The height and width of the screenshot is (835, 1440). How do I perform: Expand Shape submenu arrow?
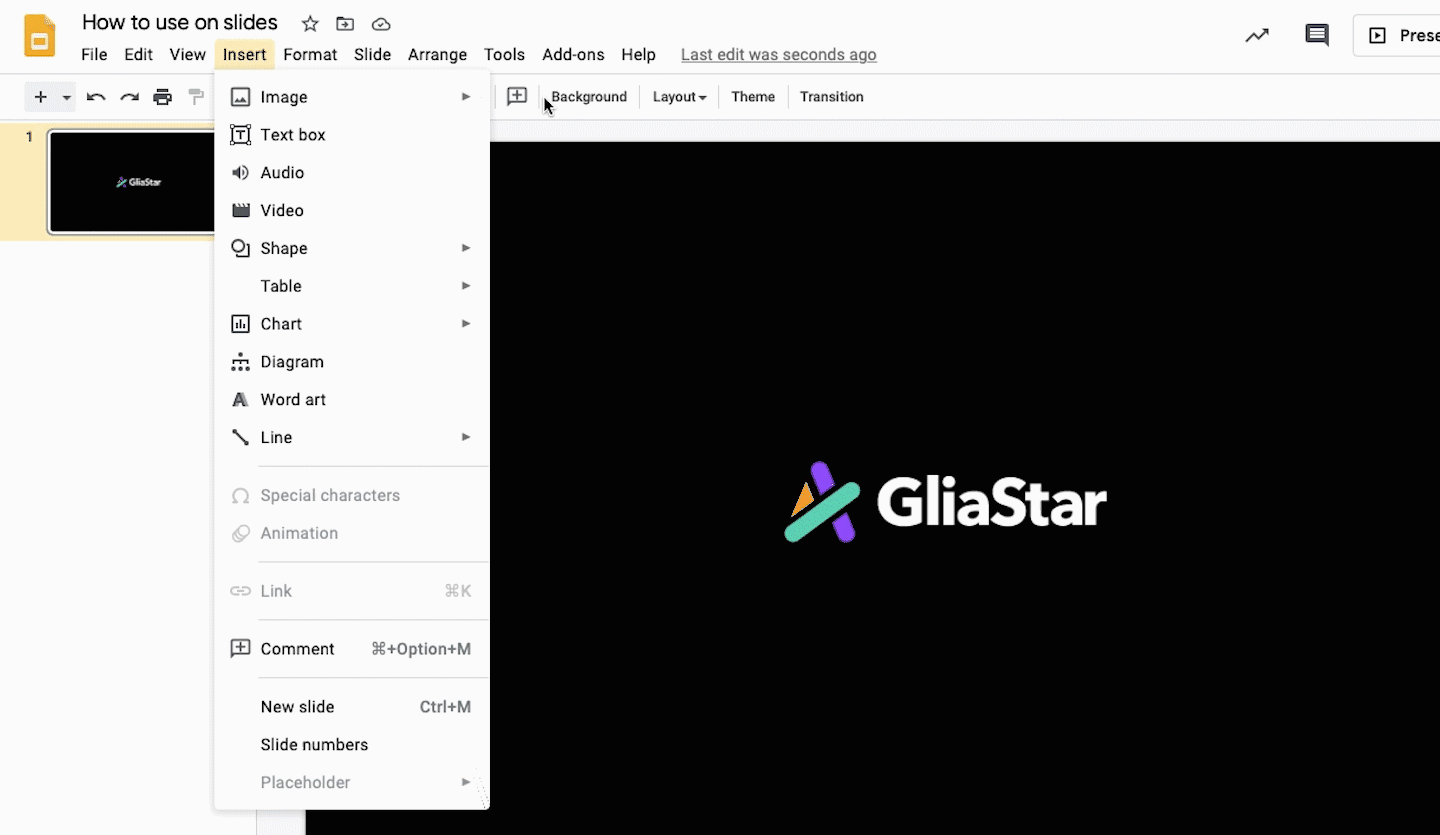466,248
